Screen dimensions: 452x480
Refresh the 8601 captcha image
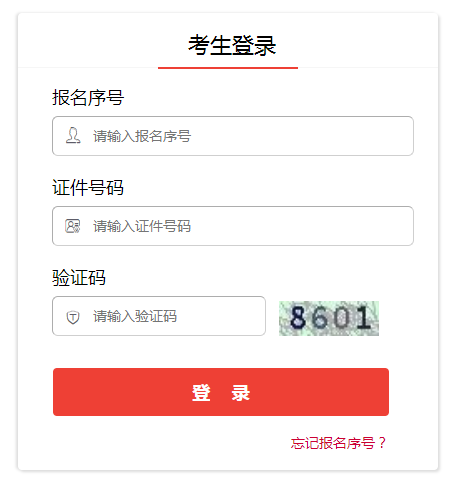coord(329,318)
